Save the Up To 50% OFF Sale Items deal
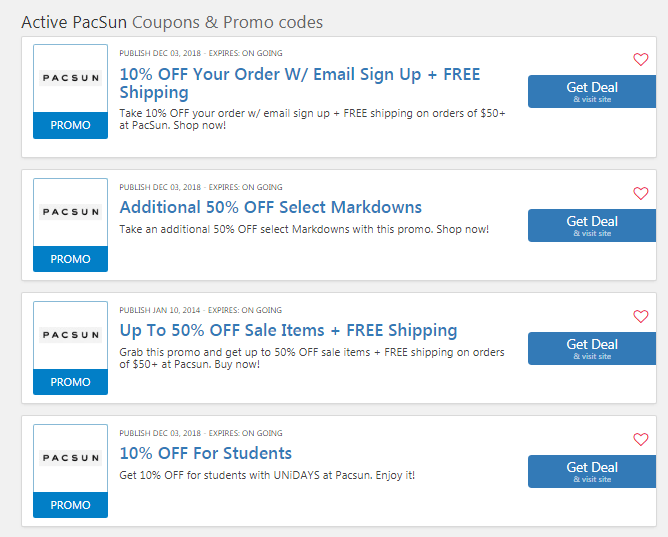Viewport: 668px width, 537px height. pos(641,316)
